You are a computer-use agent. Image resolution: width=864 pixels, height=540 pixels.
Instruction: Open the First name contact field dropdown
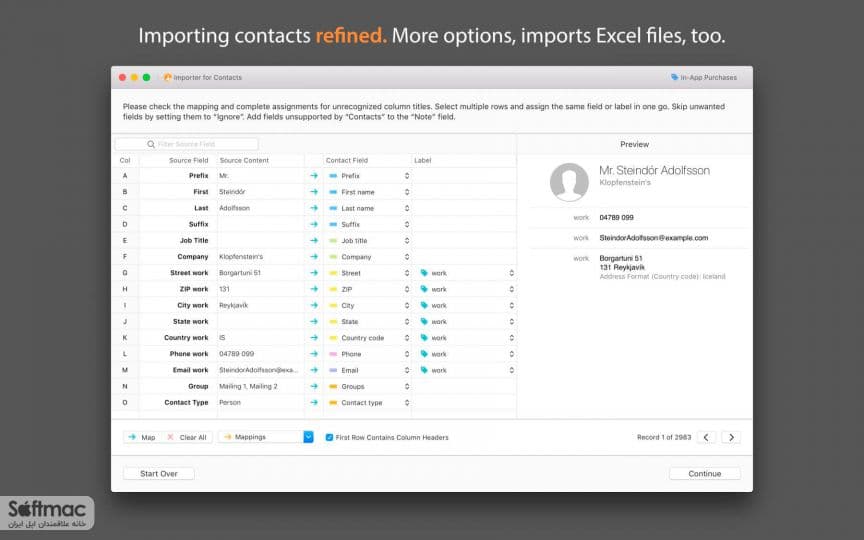pyautogui.click(x=407, y=192)
